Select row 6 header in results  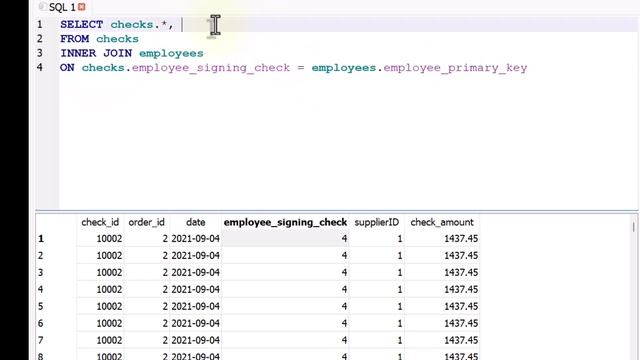(56, 323)
